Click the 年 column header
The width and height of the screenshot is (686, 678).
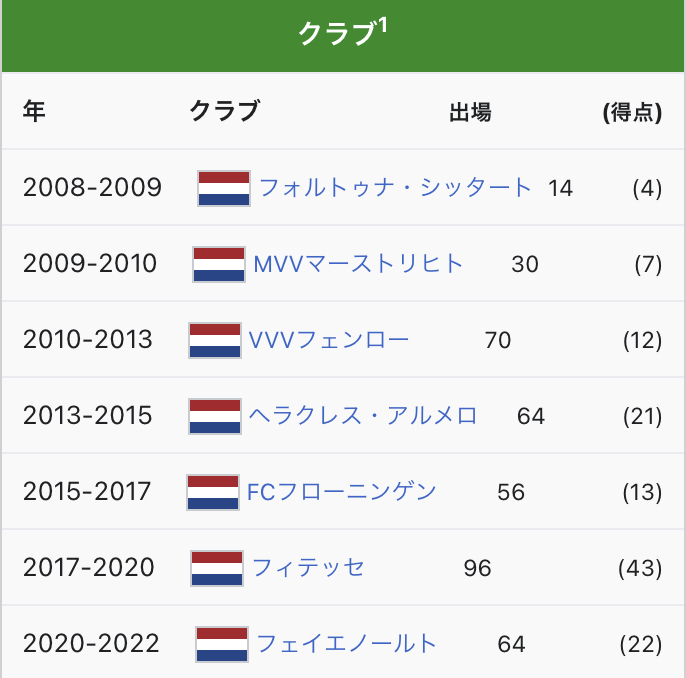pyautogui.click(x=34, y=112)
